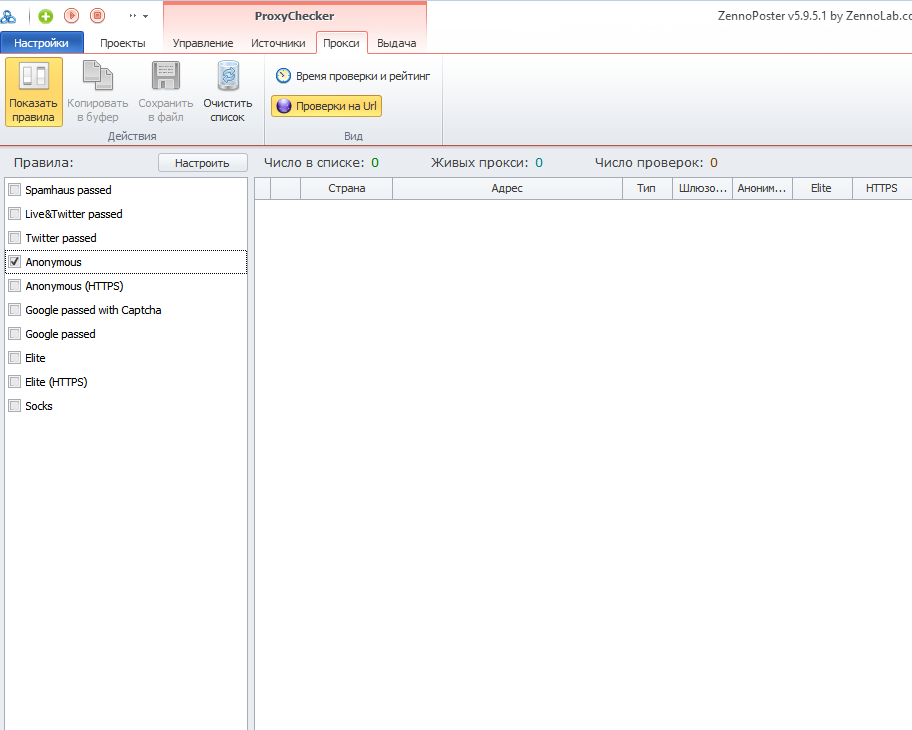Screen dimensions: 912x730
Task: Sort by the Аноним... column header
Action: (762, 188)
